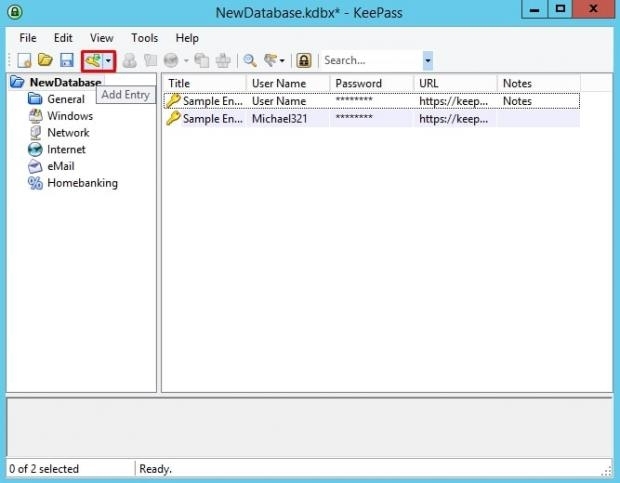This screenshot has height=483, width=620.
Task: Focus the Search quick-find box
Action: [371, 60]
